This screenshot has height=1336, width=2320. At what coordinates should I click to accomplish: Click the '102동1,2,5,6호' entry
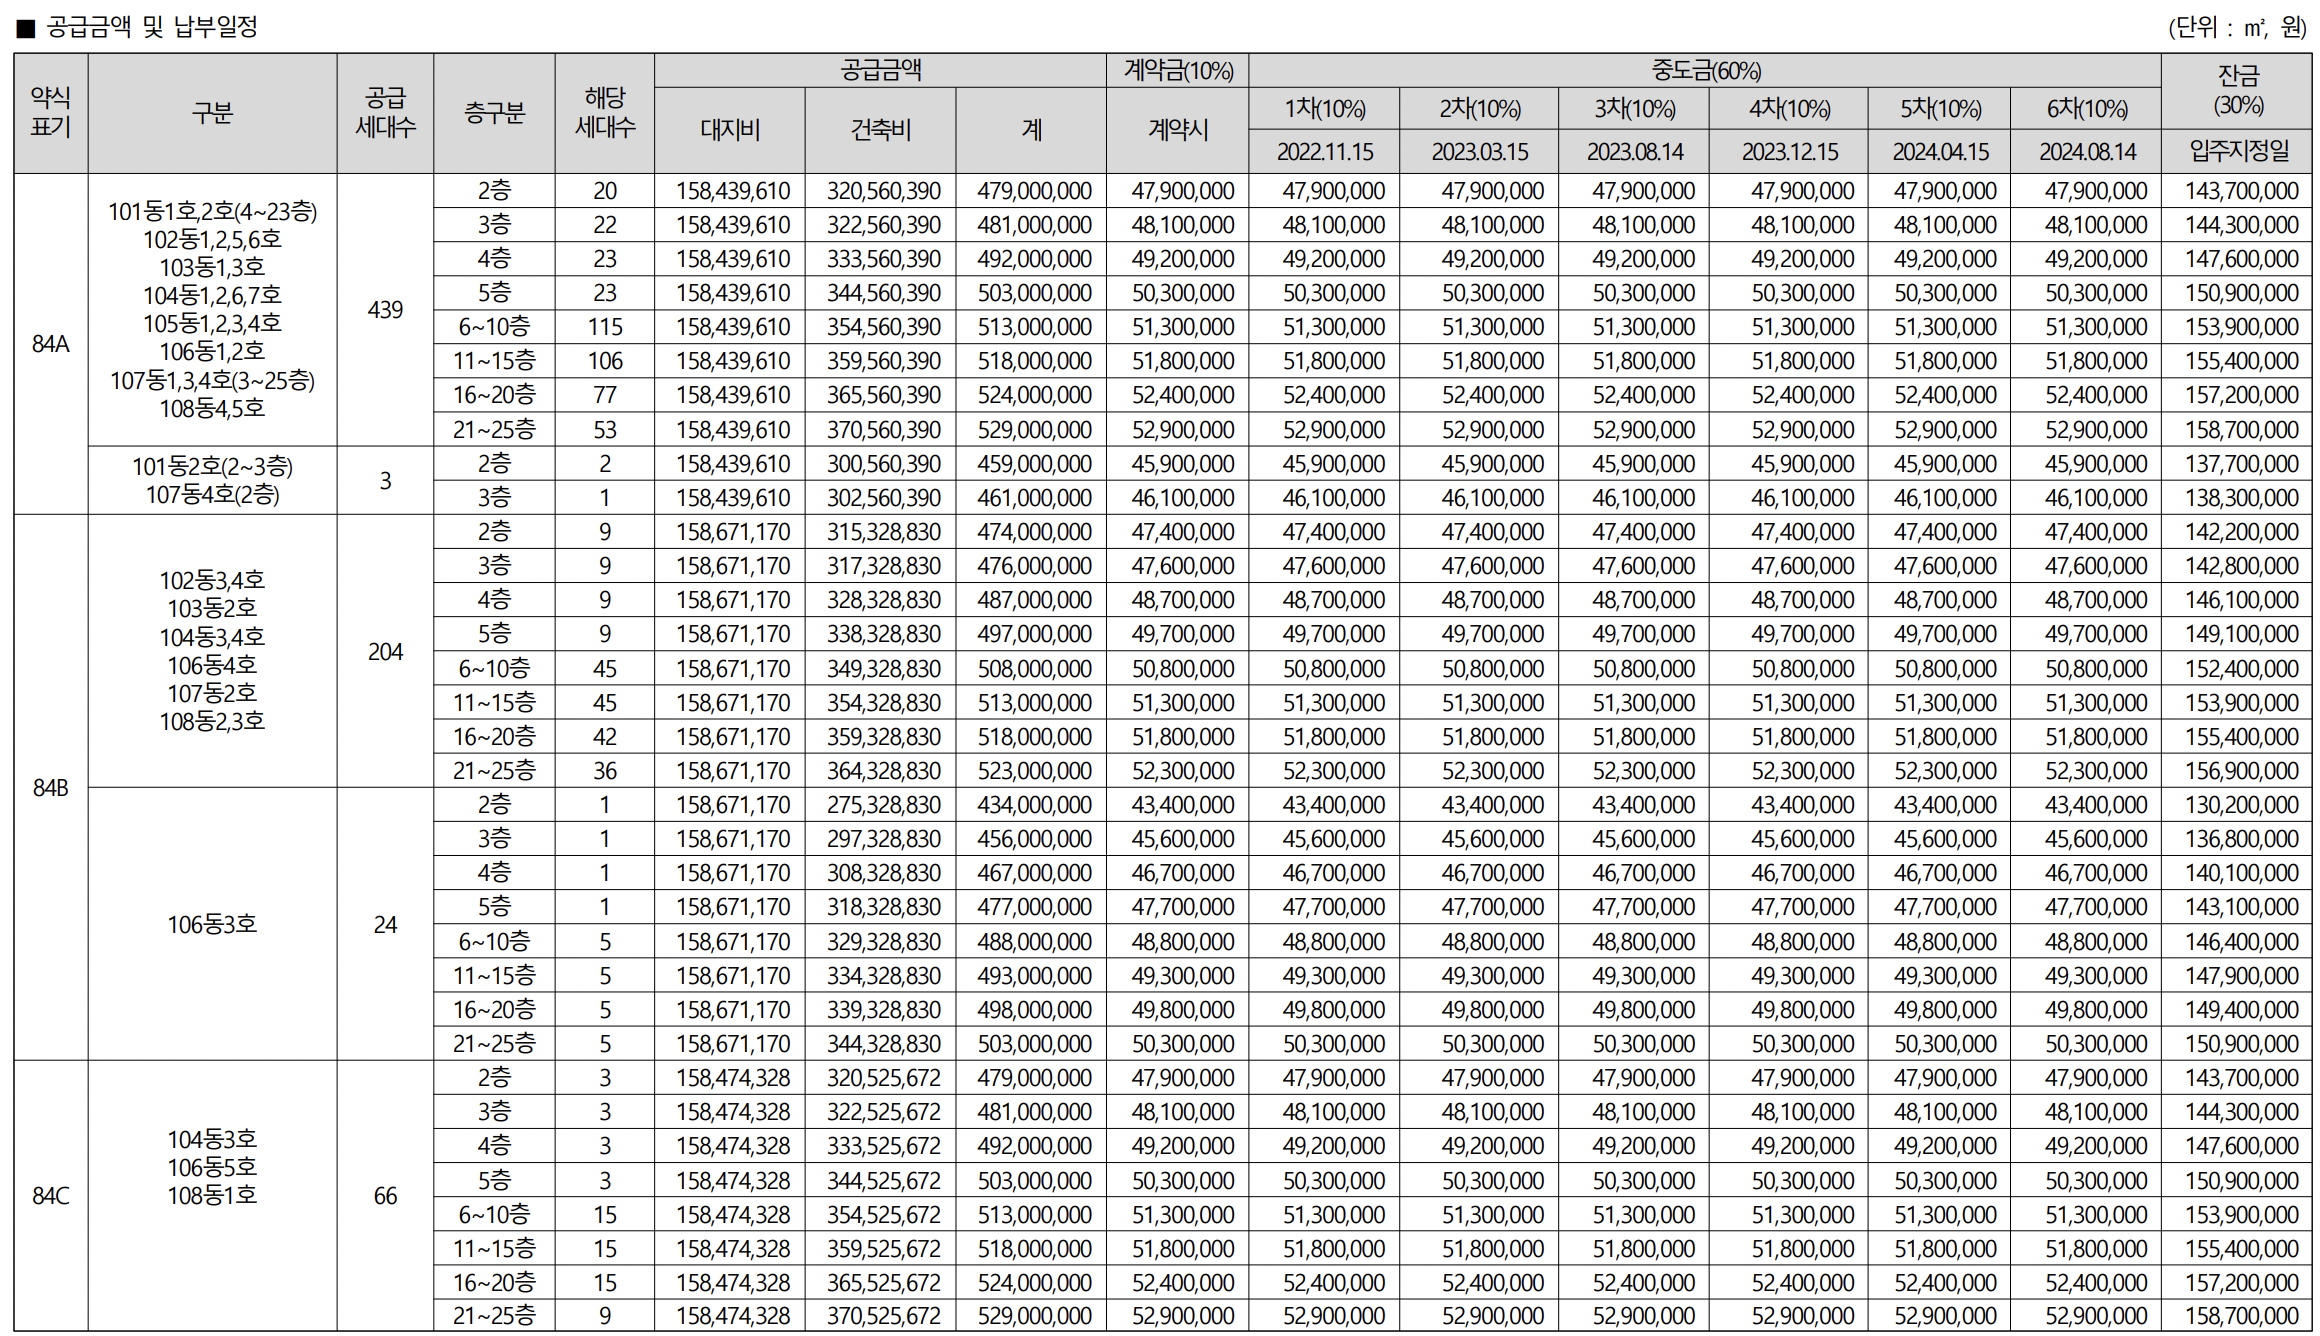(212, 240)
